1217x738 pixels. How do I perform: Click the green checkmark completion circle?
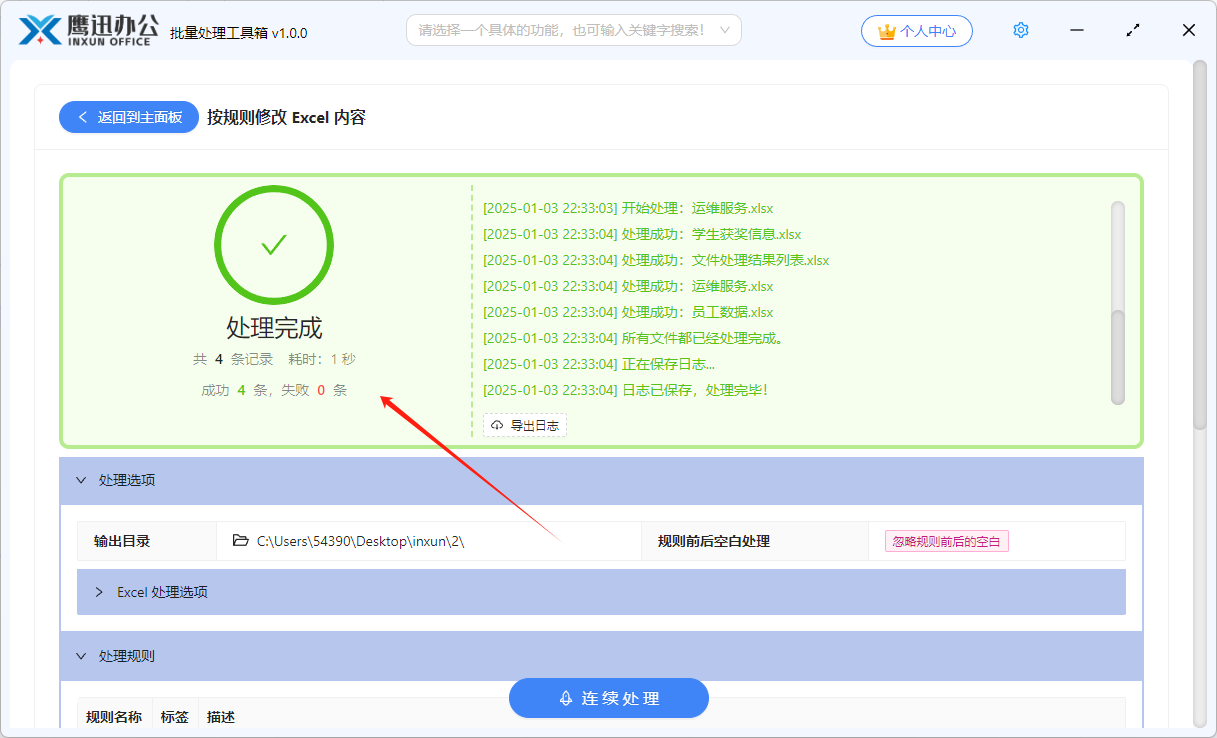click(x=273, y=244)
